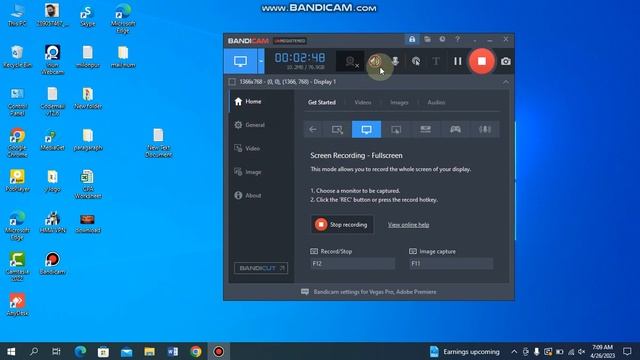This screenshot has height=360, width=640.
Task: Click the Stop recording button
Action: click(342, 224)
